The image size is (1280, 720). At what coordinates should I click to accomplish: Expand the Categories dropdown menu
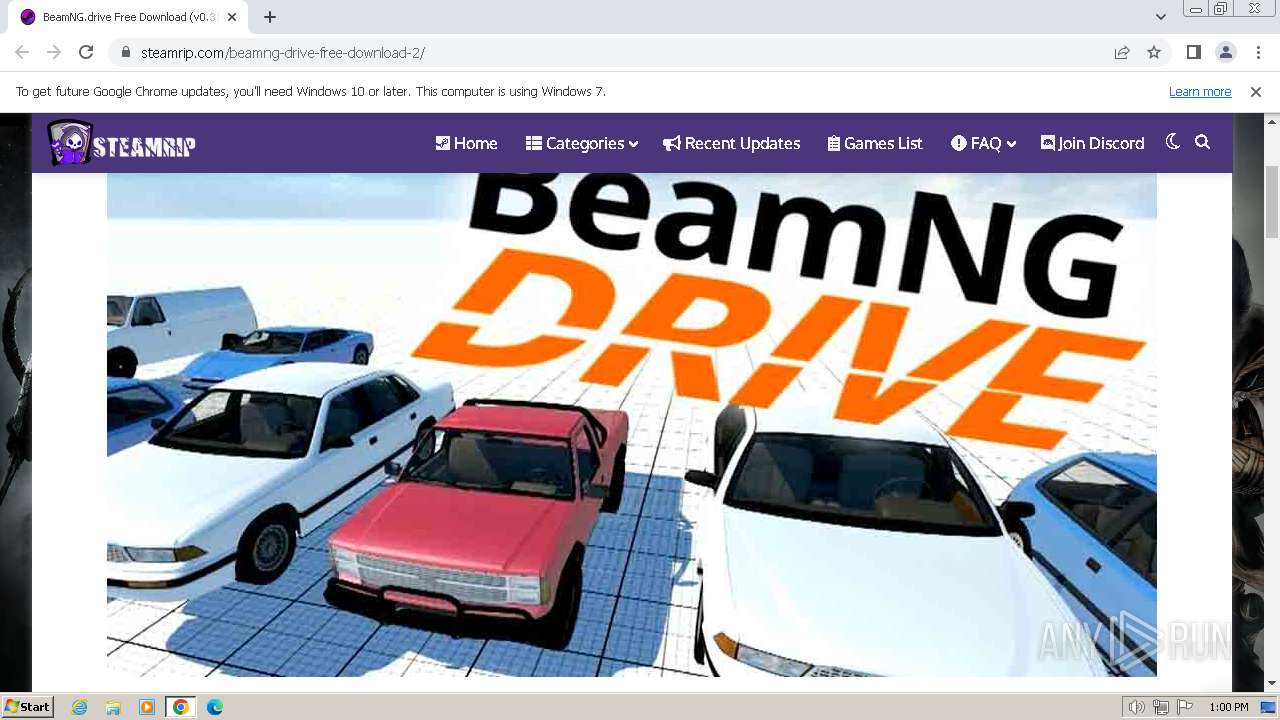[x=582, y=143]
